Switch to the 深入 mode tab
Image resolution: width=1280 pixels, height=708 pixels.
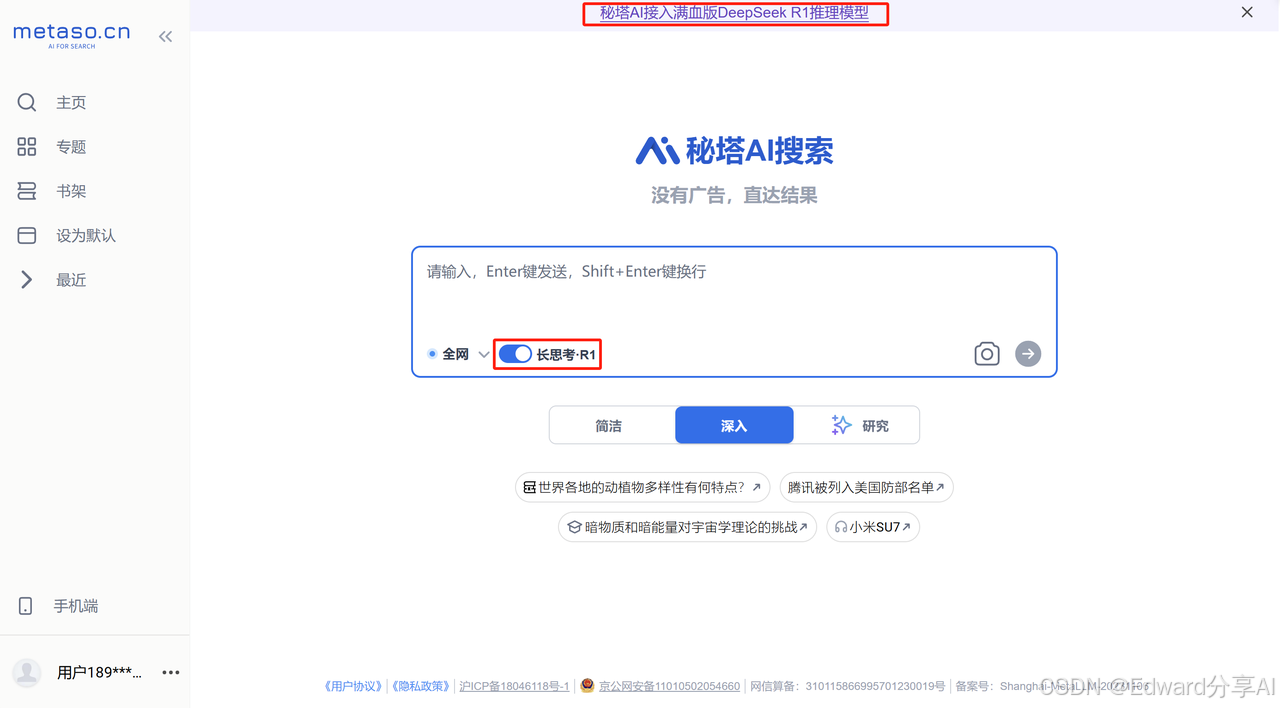[734, 425]
